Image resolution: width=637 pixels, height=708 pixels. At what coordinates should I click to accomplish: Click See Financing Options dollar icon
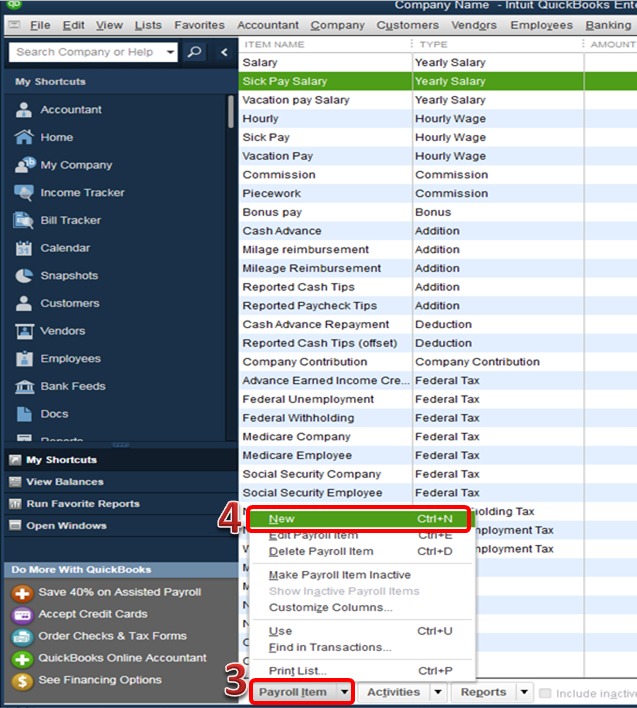pyautogui.click(x=22, y=681)
